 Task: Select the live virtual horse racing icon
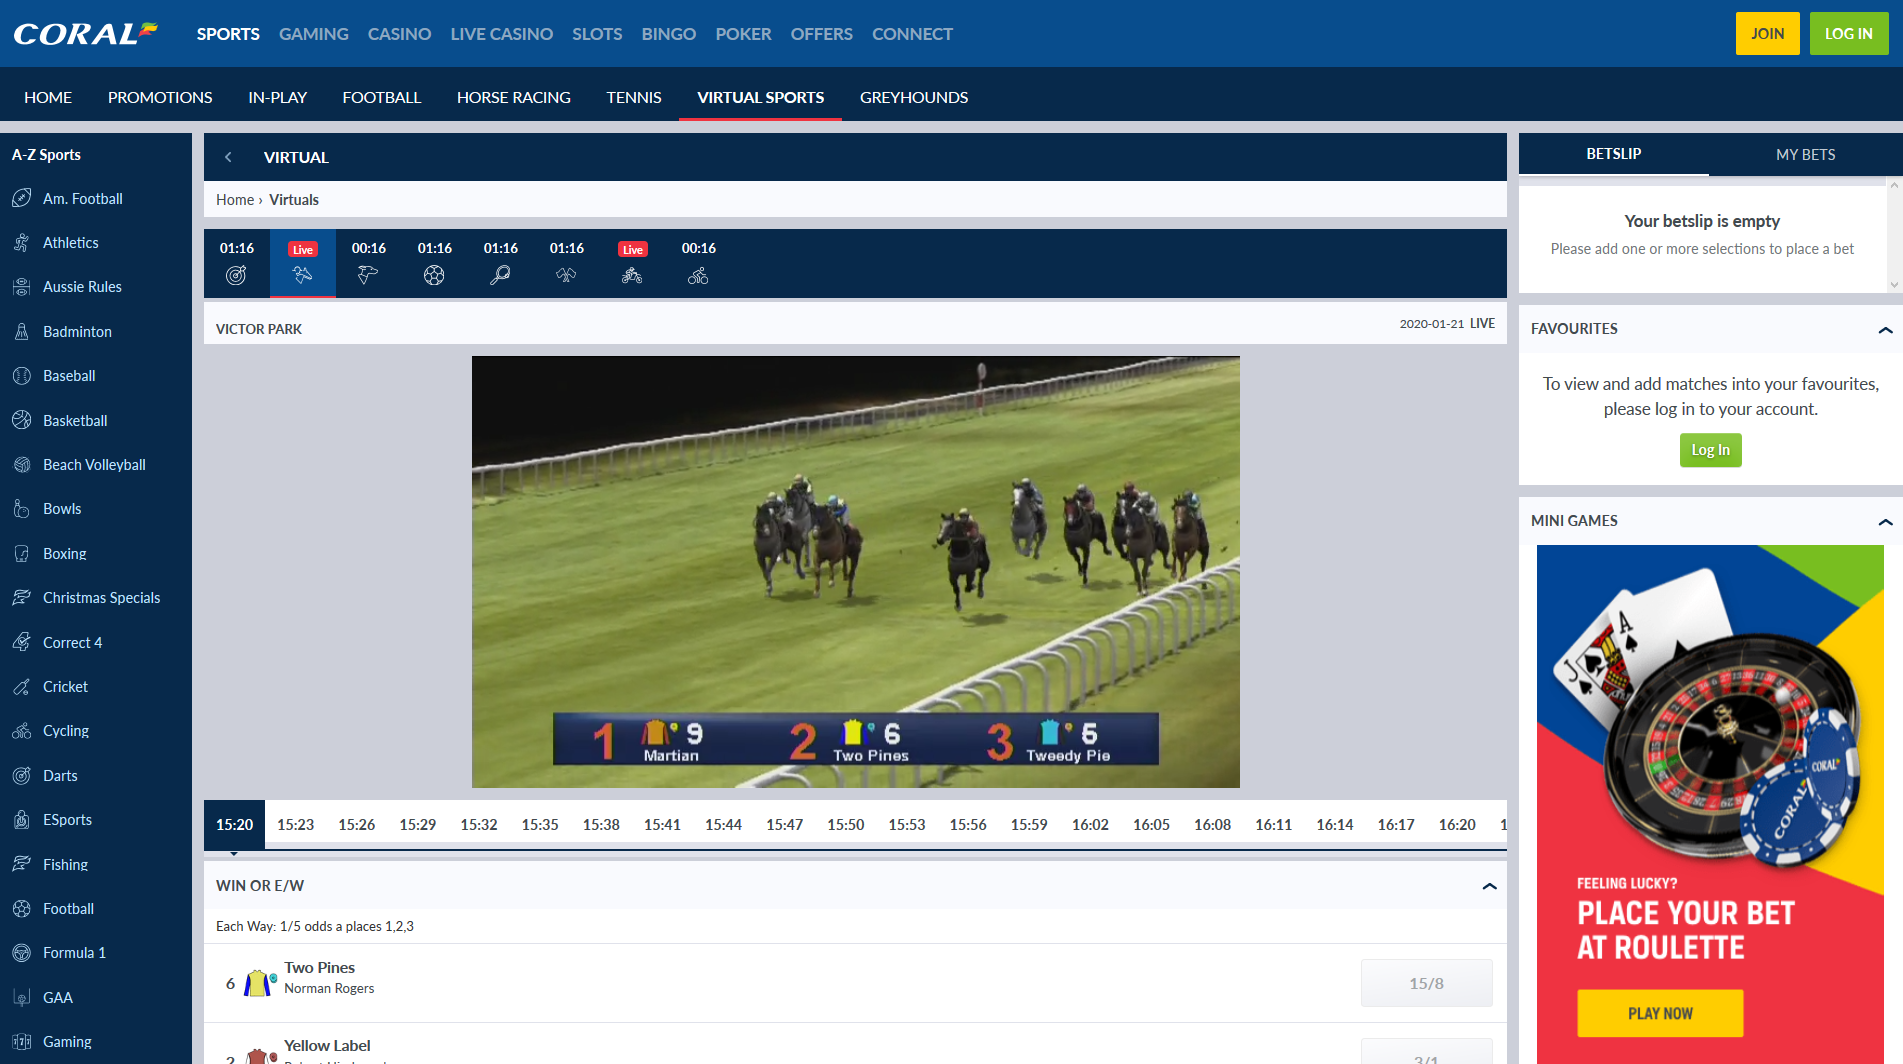(x=302, y=275)
